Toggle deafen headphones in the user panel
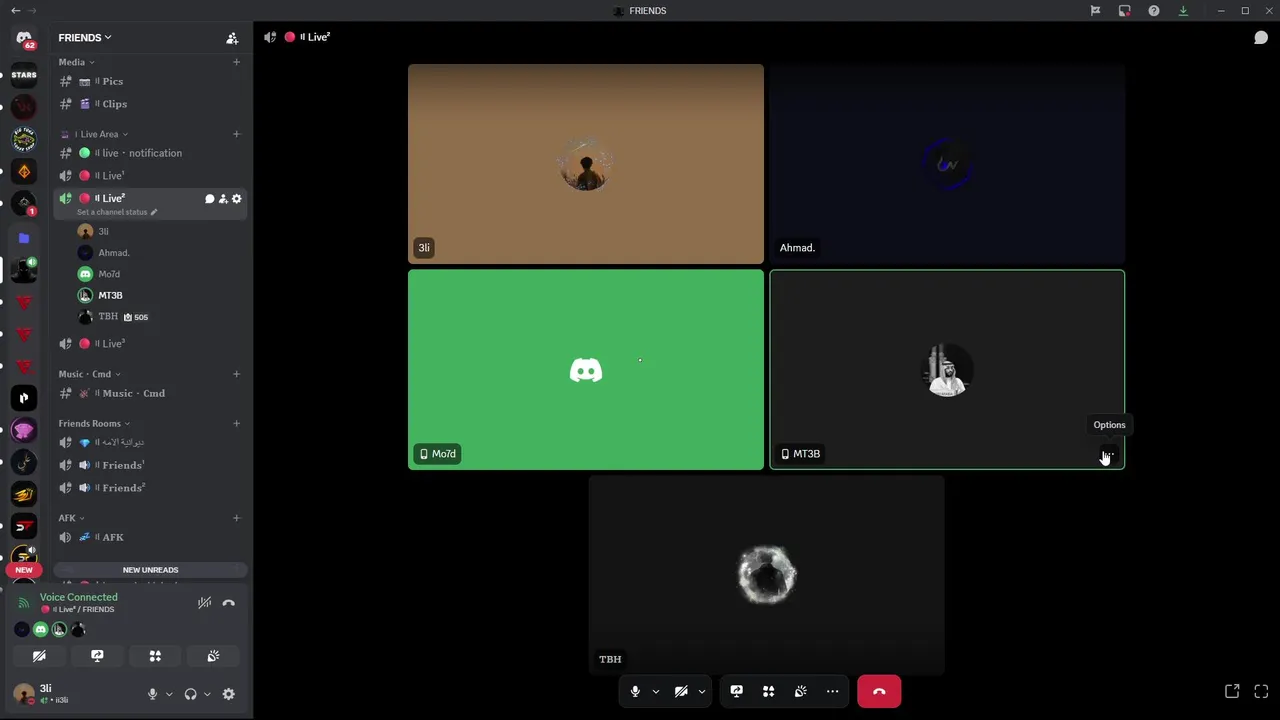The height and width of the screenshot is (720, 1280). 191,694
